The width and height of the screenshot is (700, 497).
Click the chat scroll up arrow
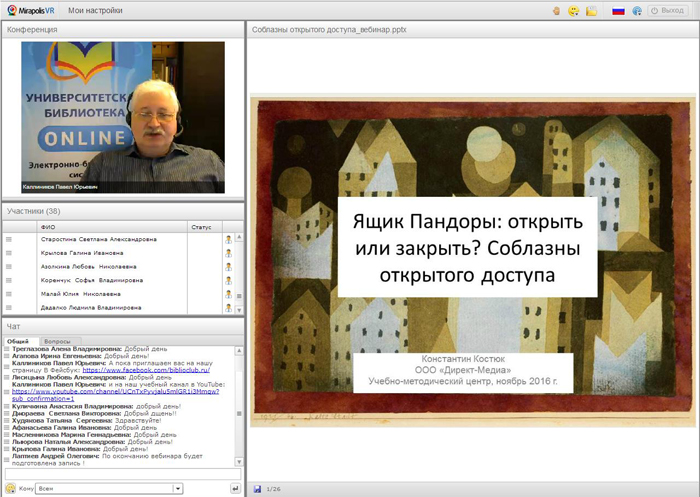(239, 351)
